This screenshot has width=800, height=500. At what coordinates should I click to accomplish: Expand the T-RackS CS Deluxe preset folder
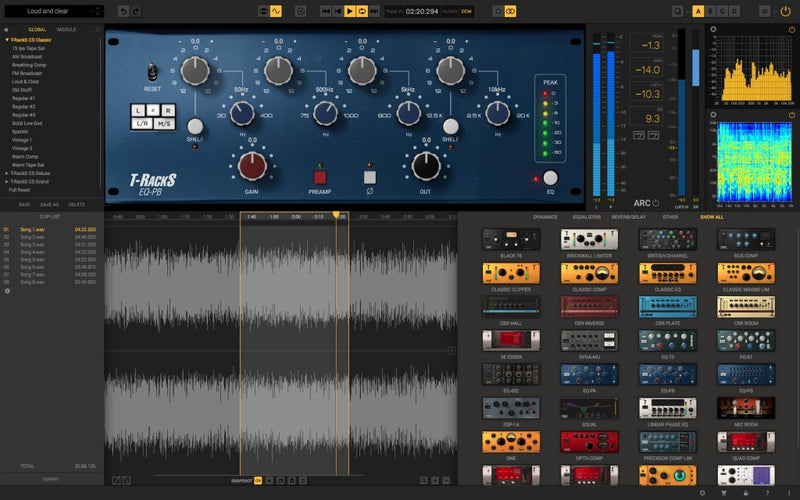pos(7,174)
